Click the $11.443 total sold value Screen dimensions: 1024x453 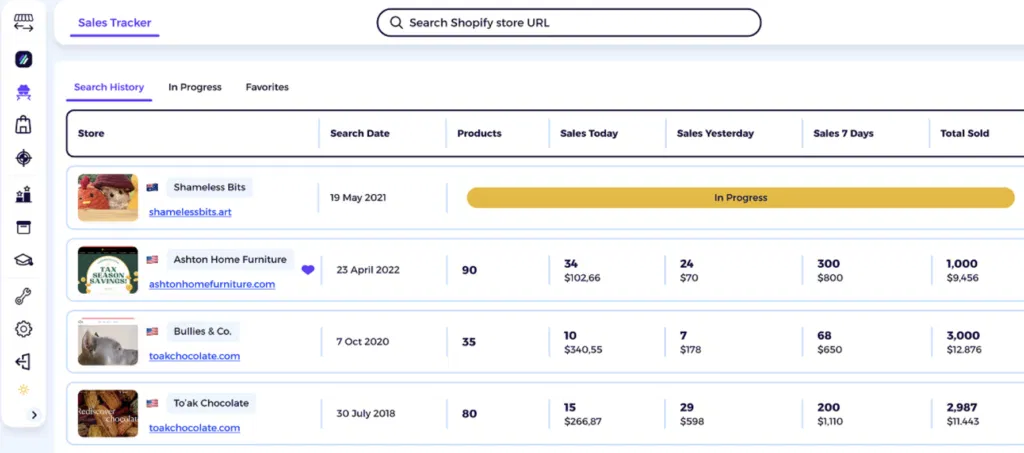point(963,422)
